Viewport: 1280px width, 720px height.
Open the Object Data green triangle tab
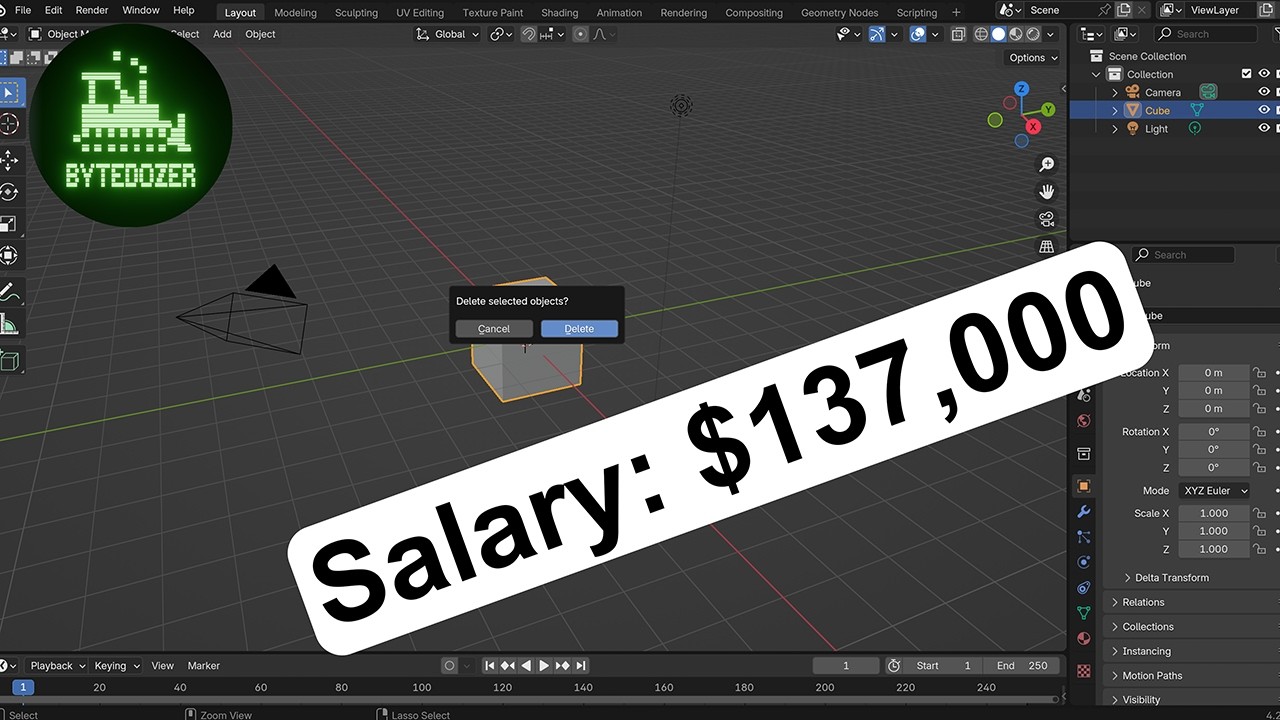(1083, 612)
